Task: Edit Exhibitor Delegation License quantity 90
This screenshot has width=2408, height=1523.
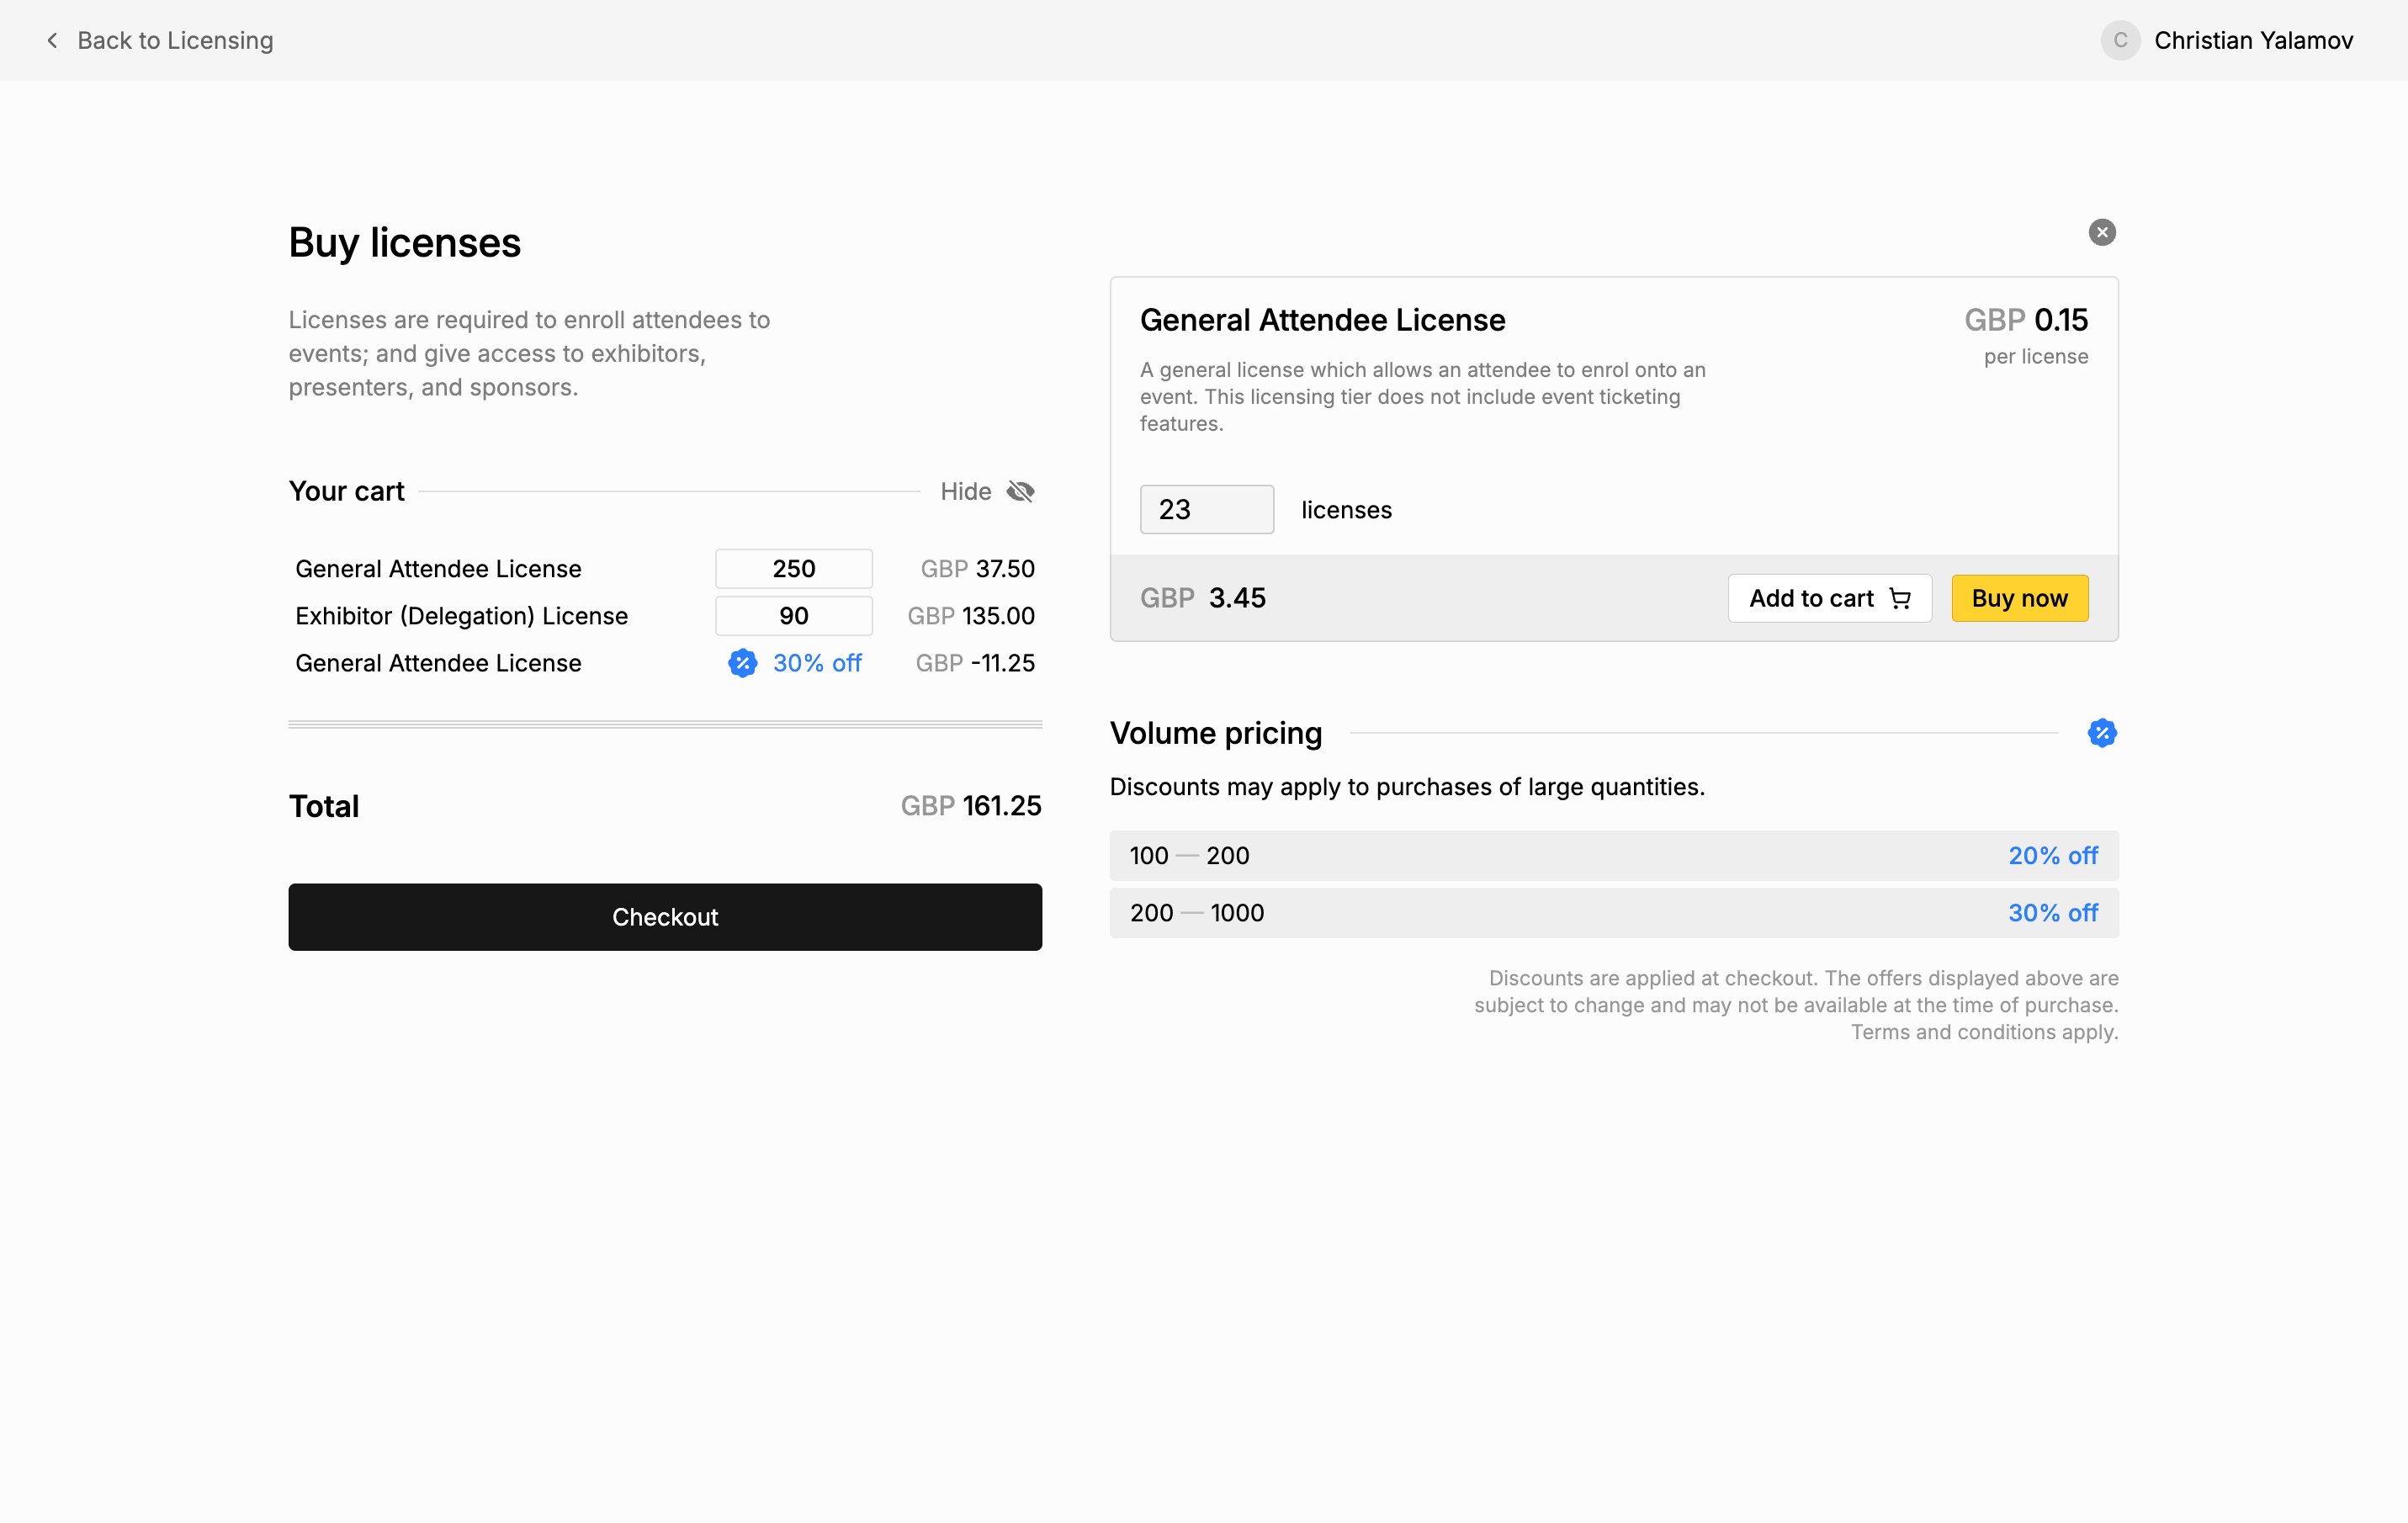Action: point(793,616)
